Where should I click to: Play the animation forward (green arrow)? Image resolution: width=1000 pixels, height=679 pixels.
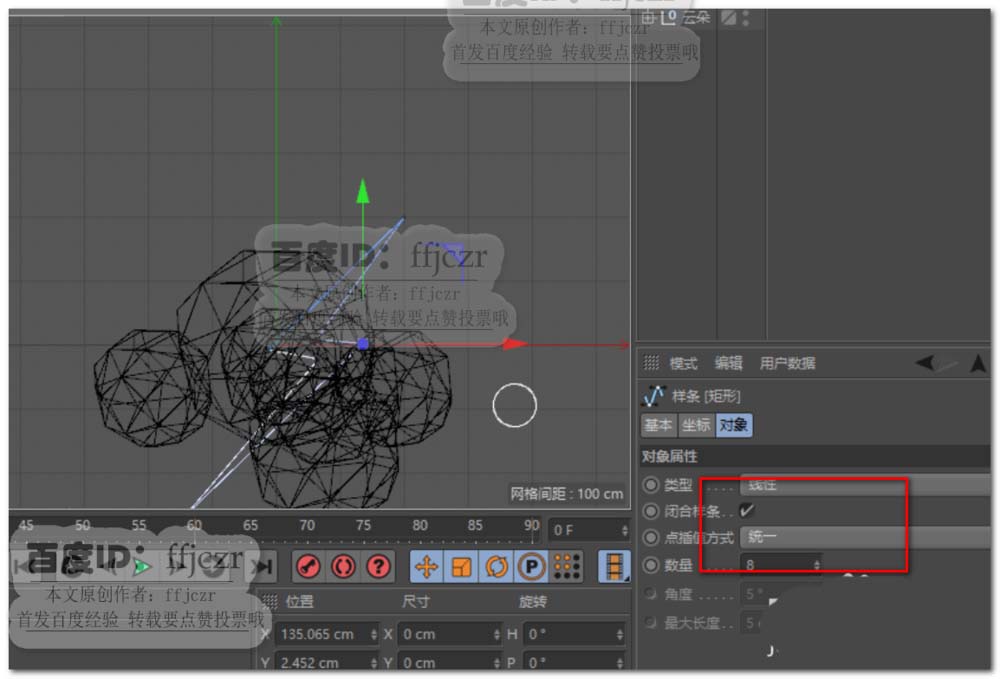[142, 566]
